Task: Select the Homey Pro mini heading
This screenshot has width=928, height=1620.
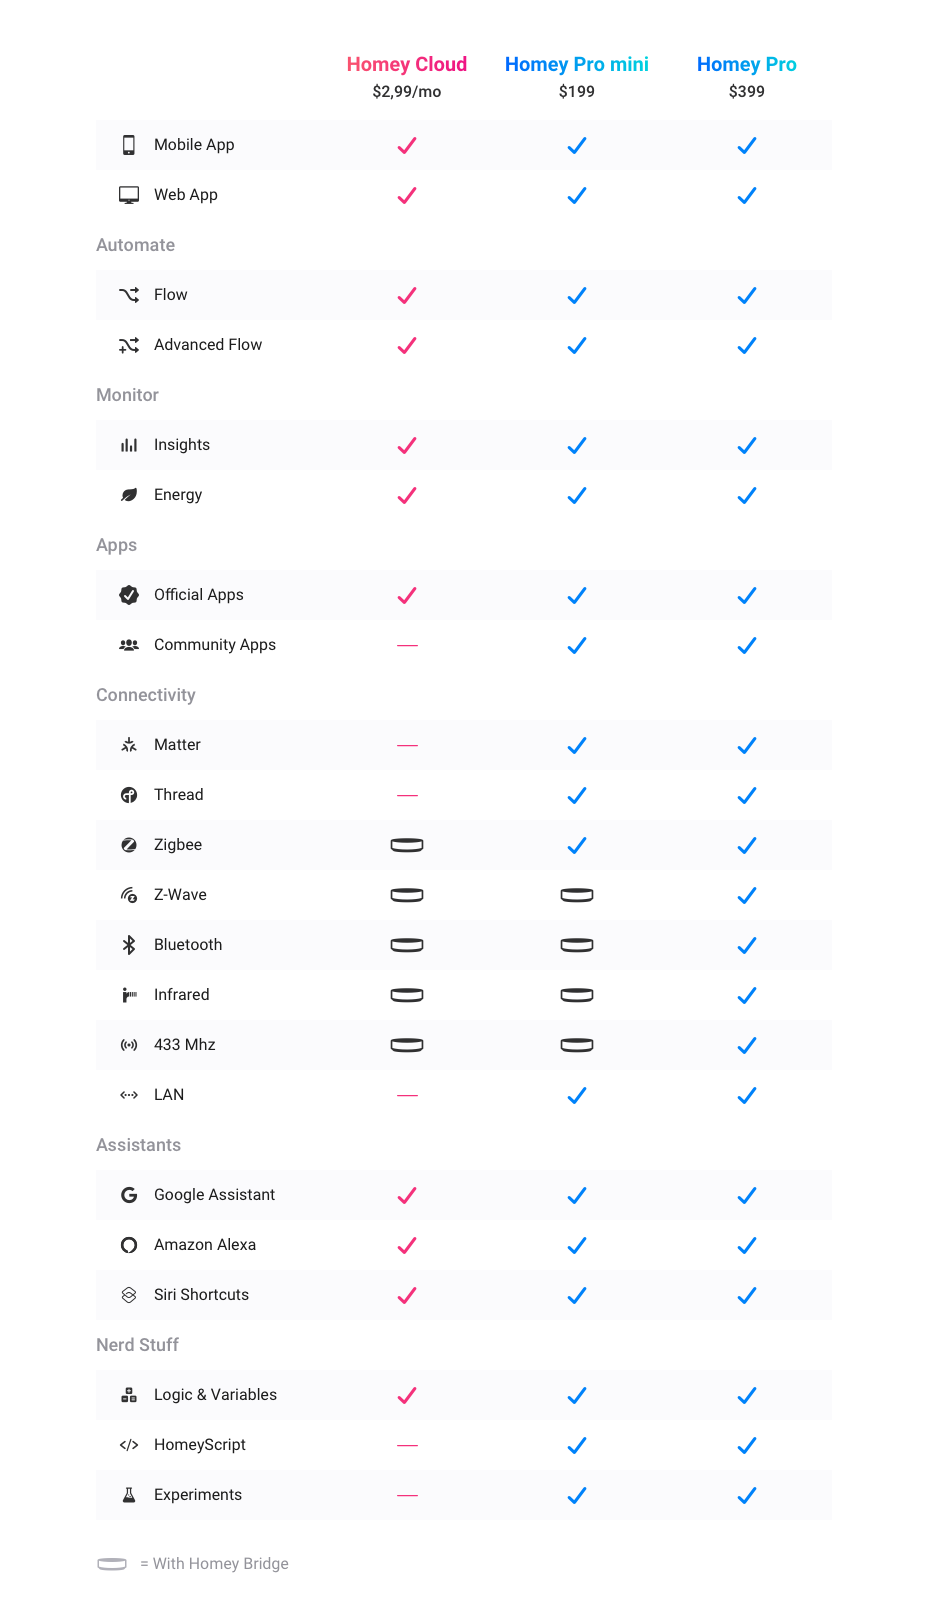Action: pos(577,65)
